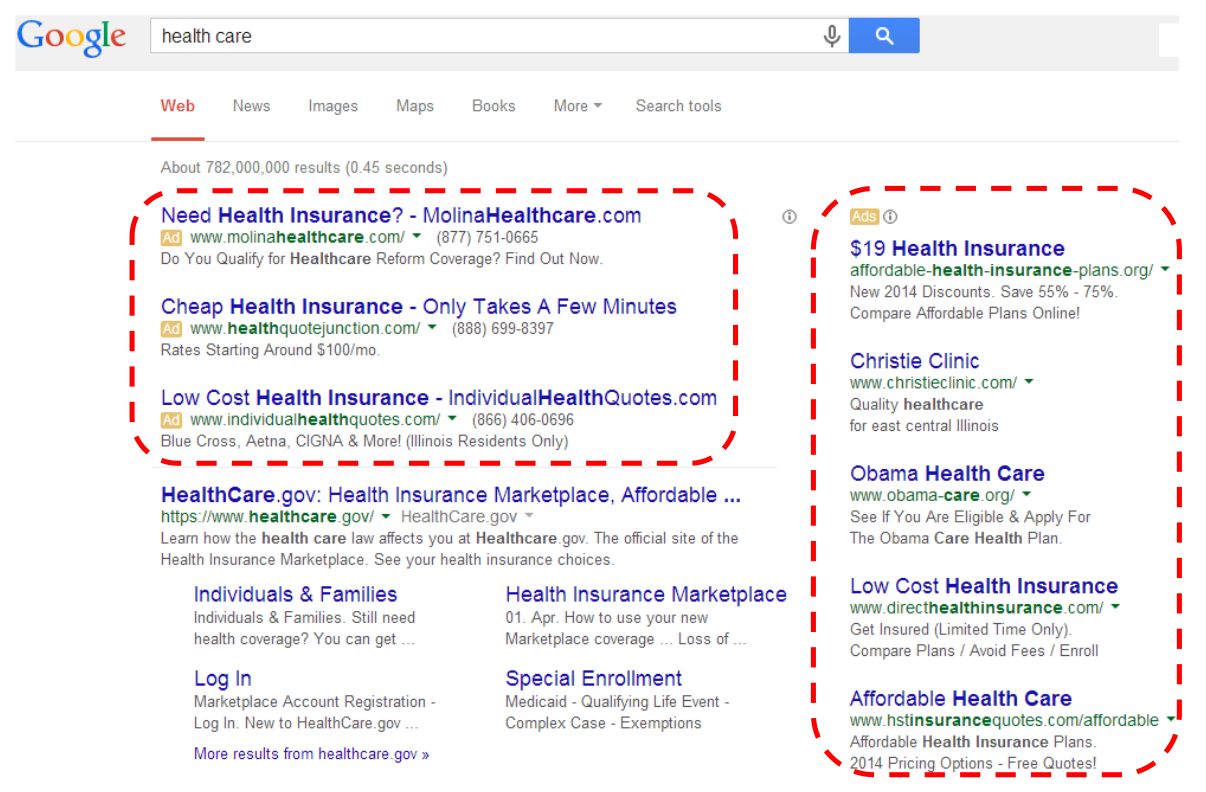Expand the arrow after www.healthquotejunction.com/

point(431,328)
